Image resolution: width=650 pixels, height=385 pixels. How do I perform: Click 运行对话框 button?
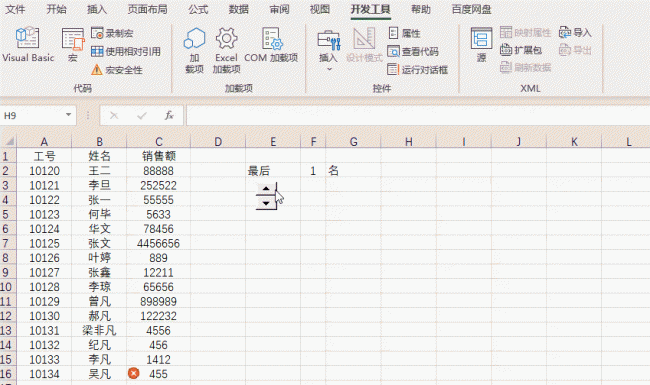[x=417, y=70]
